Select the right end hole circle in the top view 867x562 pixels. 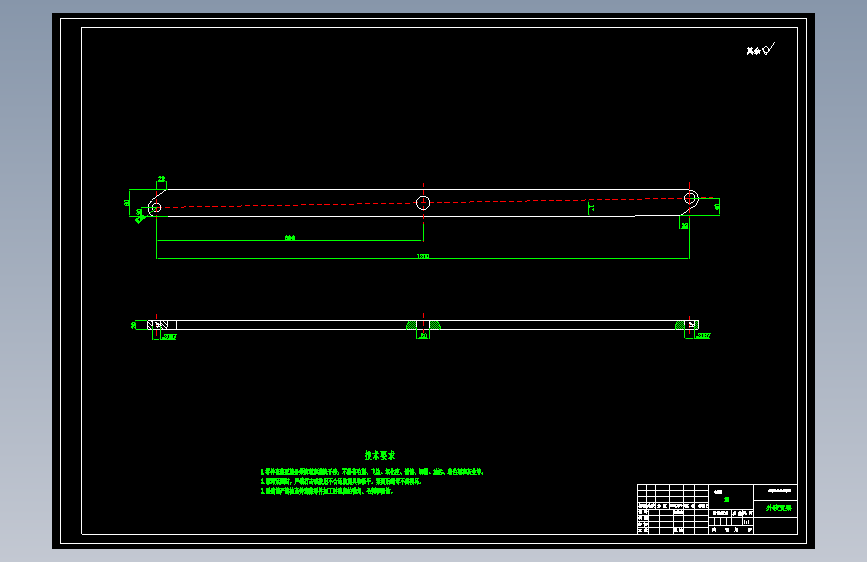click(691, 198)
